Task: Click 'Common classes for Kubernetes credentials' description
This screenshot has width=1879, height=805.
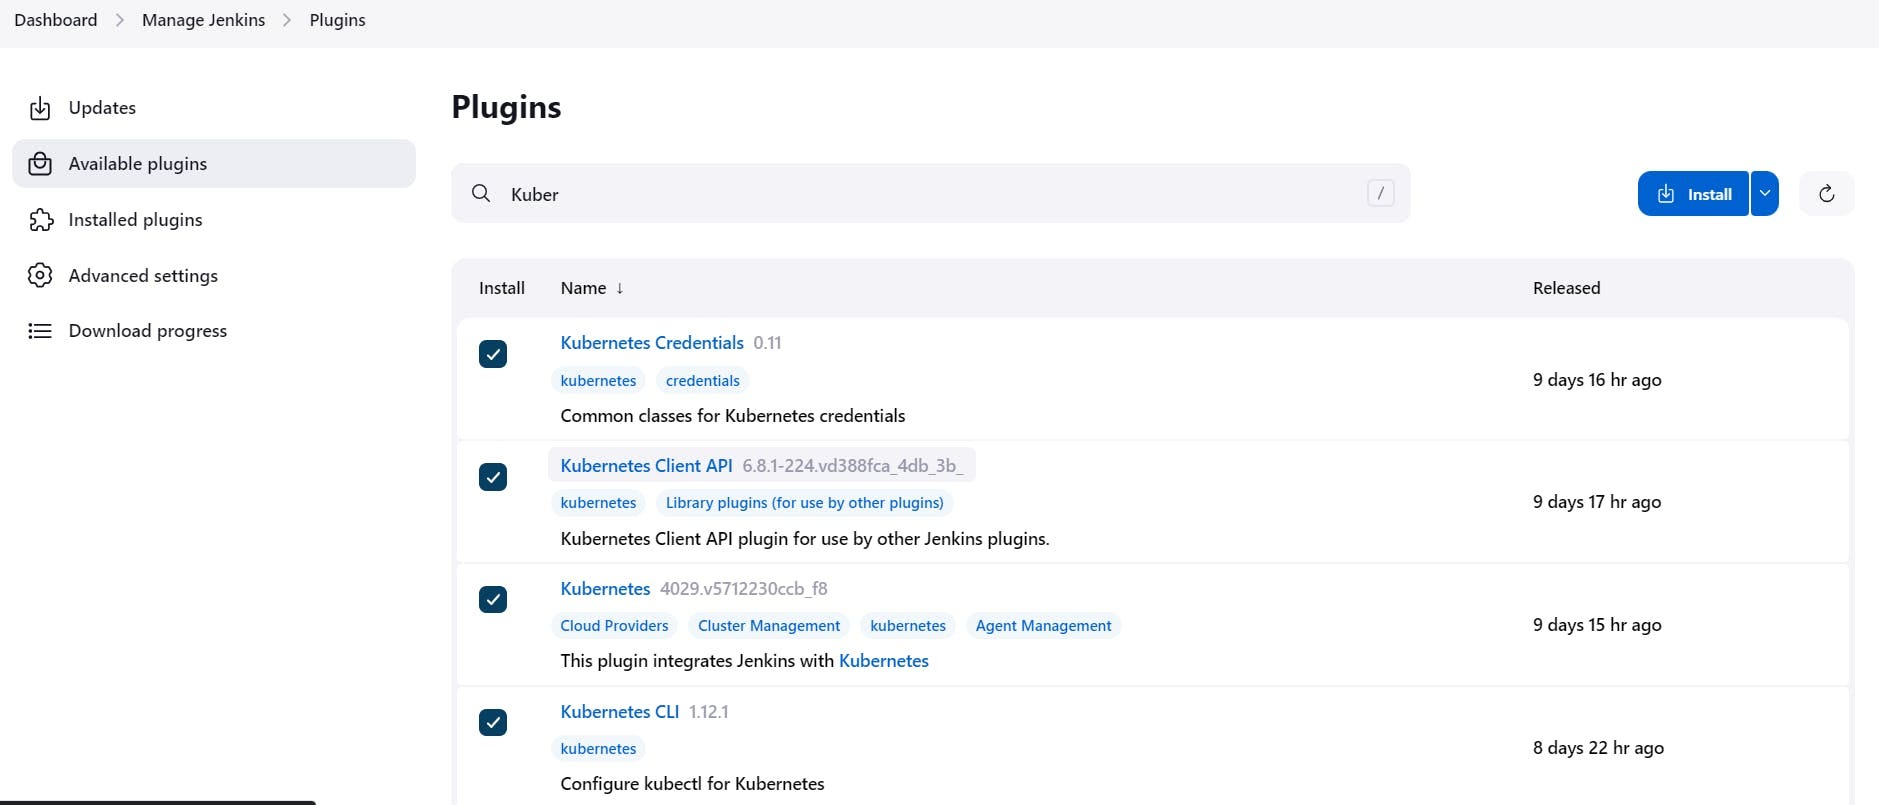Action: (x=733, y=416)
